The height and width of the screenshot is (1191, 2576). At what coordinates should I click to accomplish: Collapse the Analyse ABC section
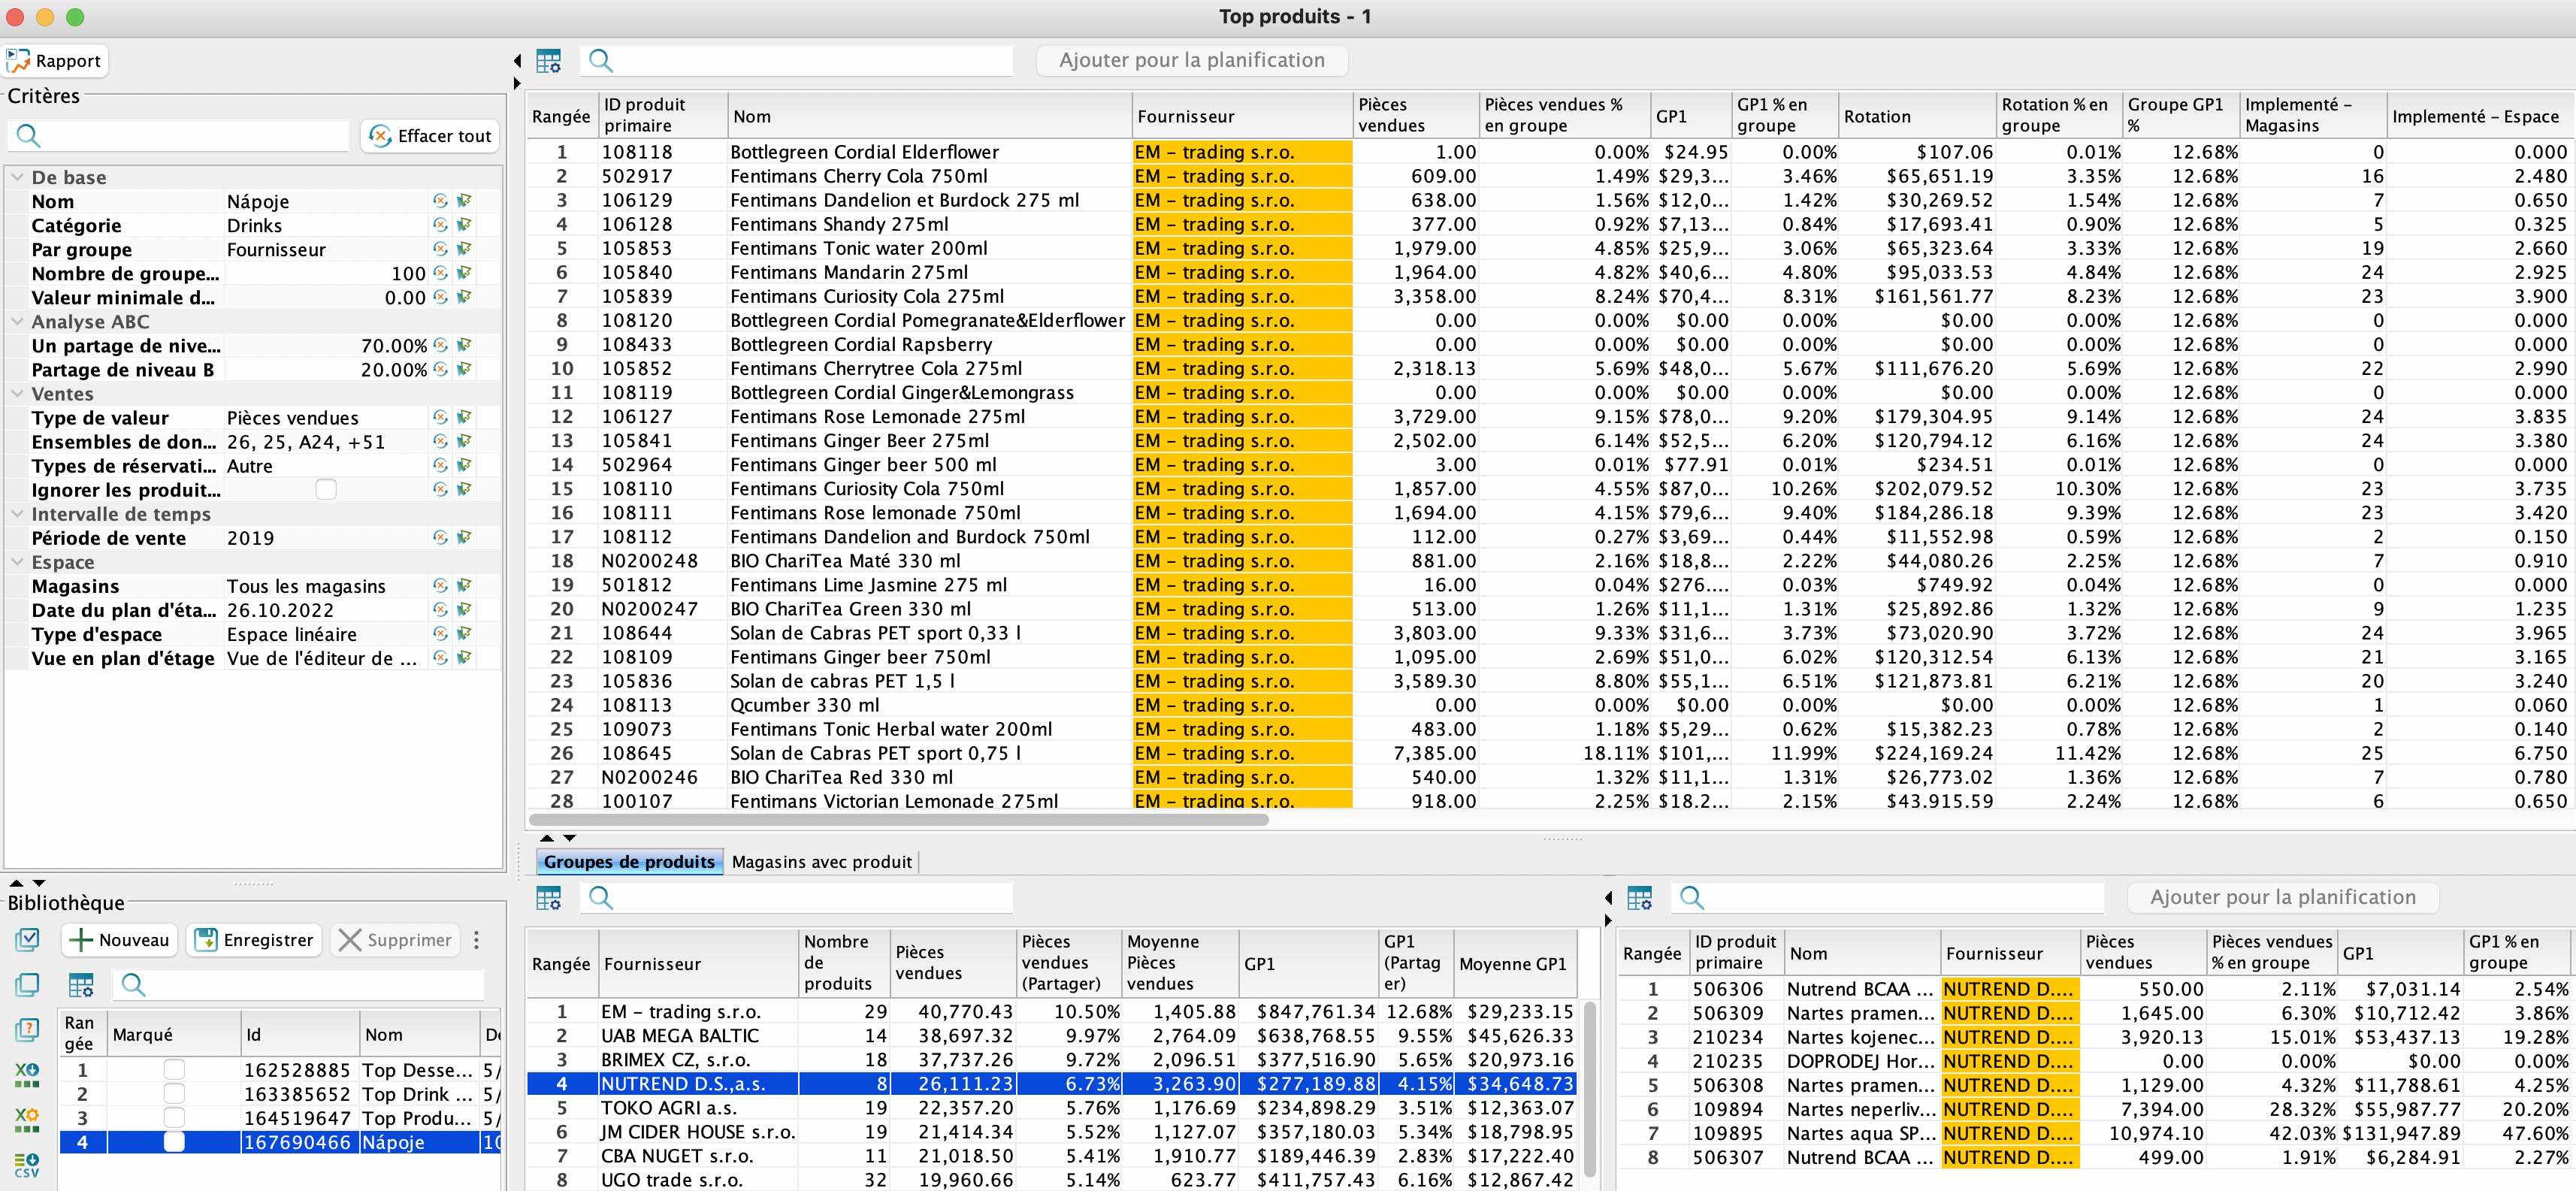coord(17,321)
